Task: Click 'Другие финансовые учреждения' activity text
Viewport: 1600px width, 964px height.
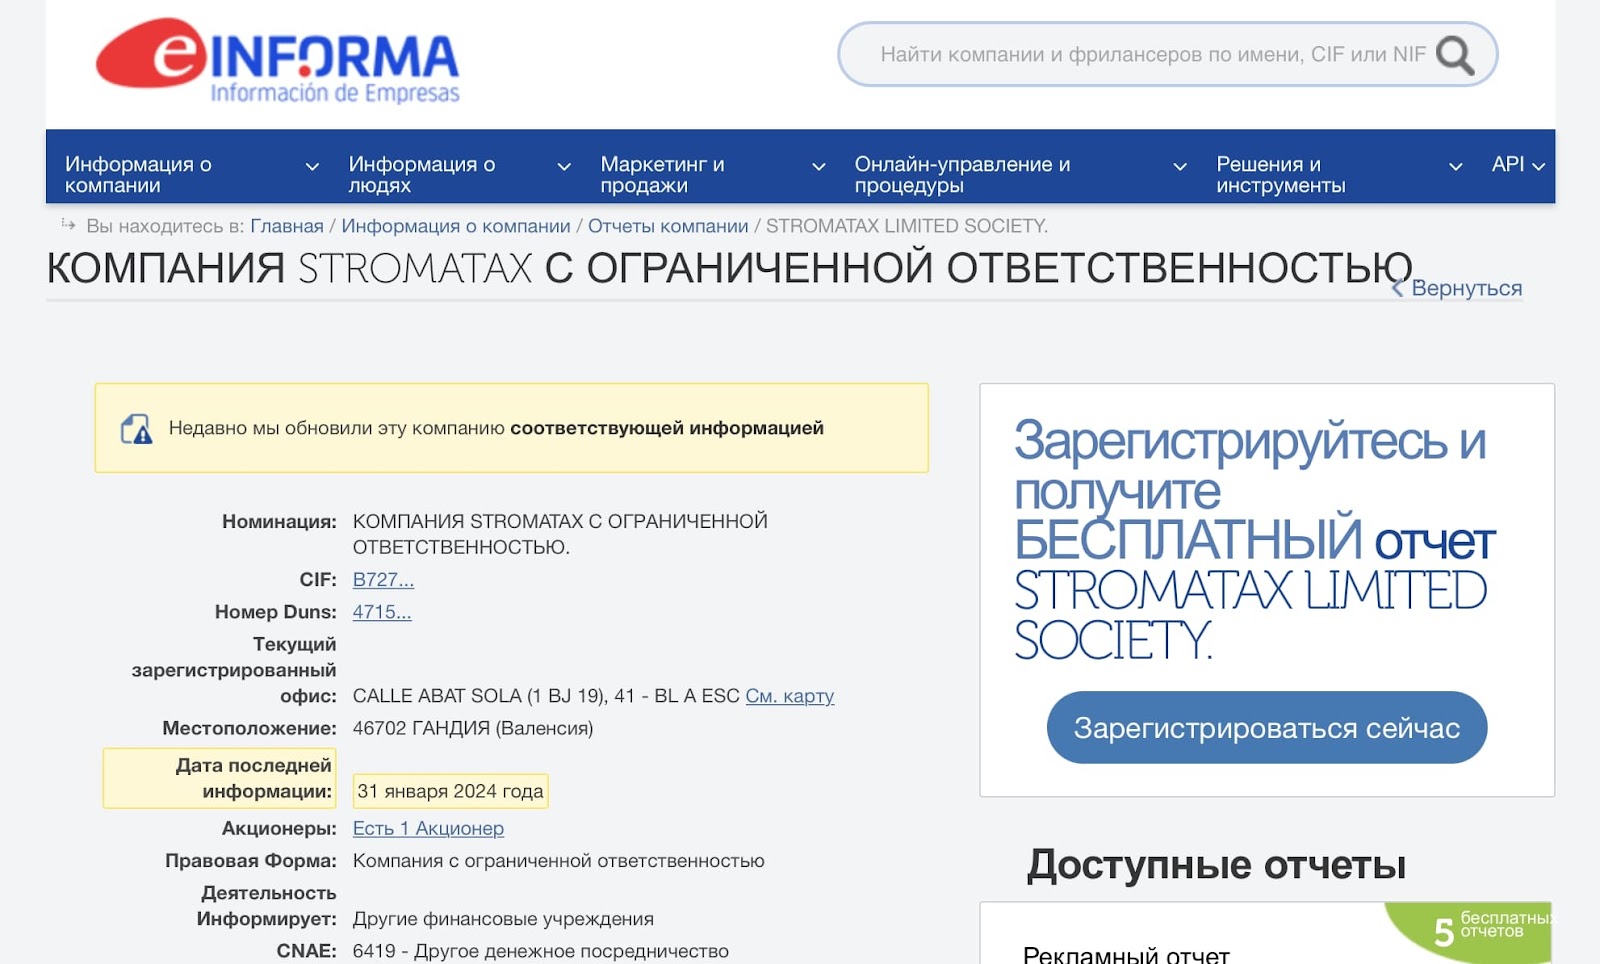Action: 503,919
